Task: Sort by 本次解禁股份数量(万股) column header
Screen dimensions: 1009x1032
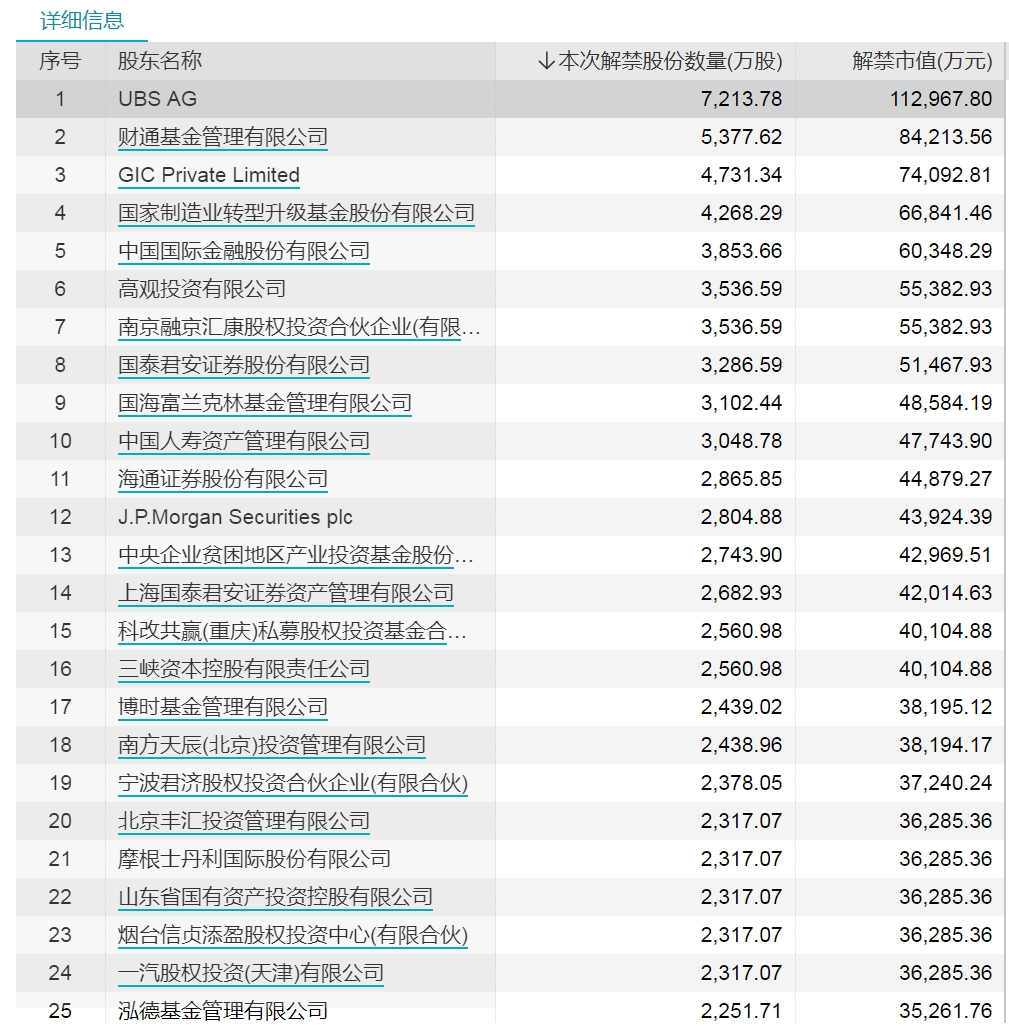Action: coord(670,61)
